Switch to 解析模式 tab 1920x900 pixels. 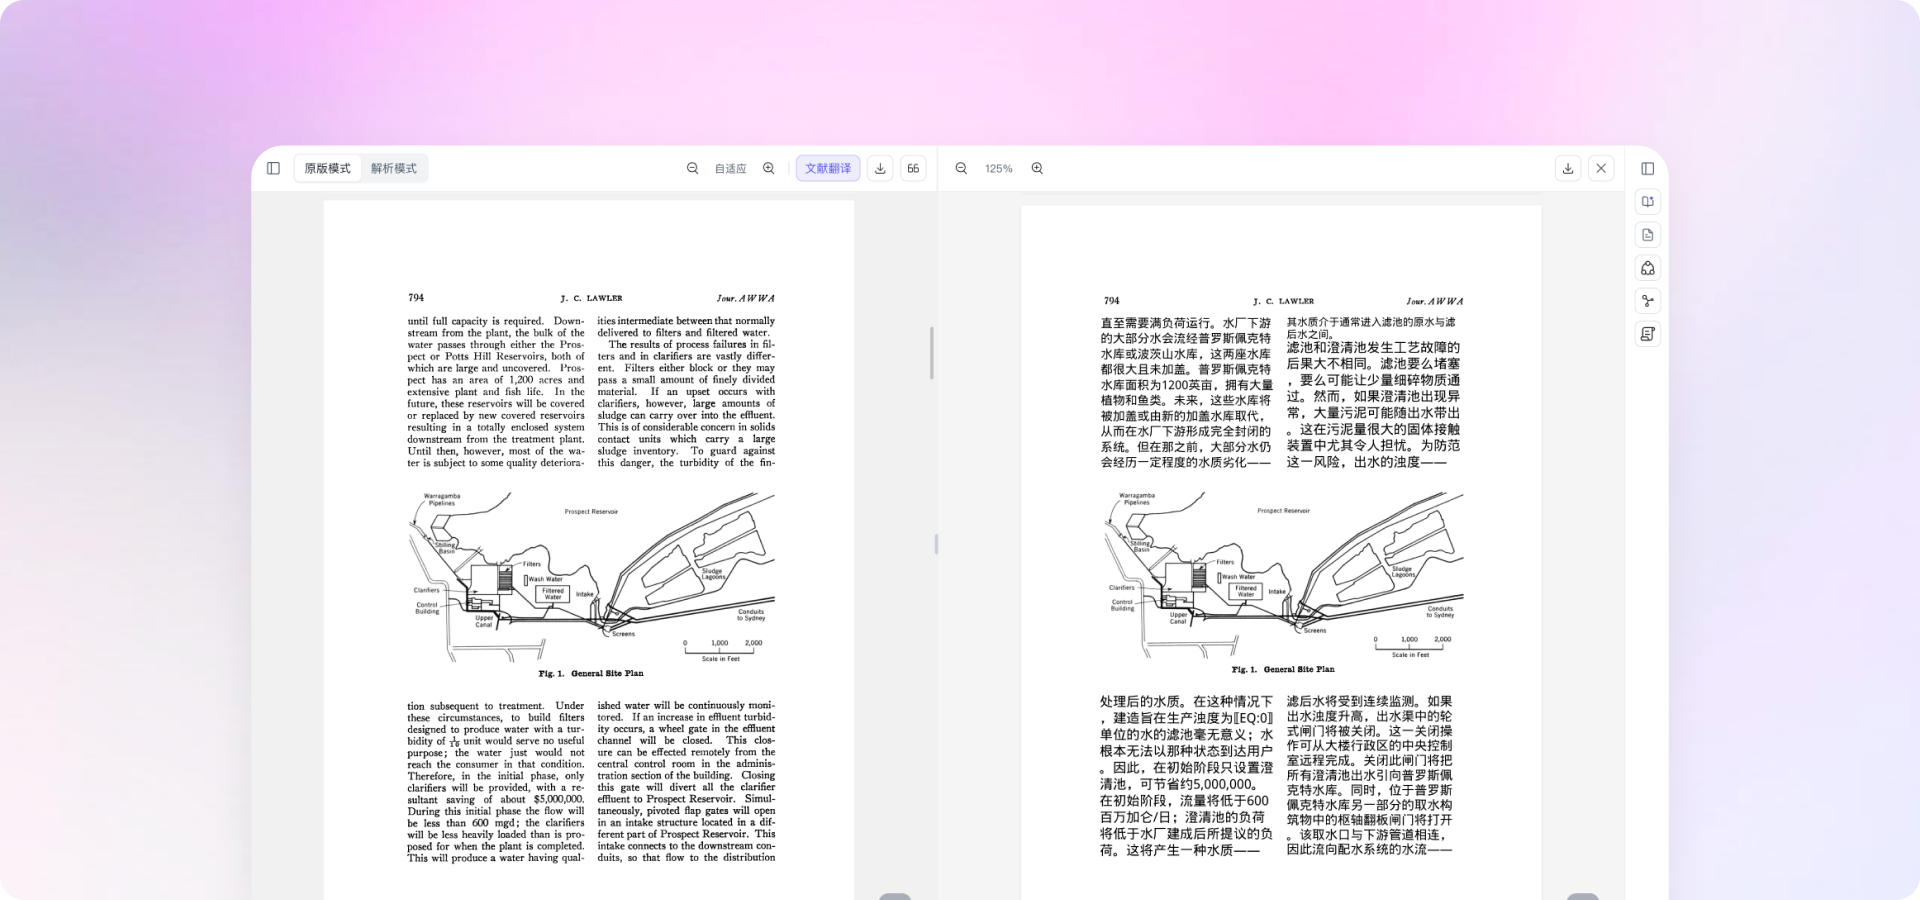[x=394, y=168]
